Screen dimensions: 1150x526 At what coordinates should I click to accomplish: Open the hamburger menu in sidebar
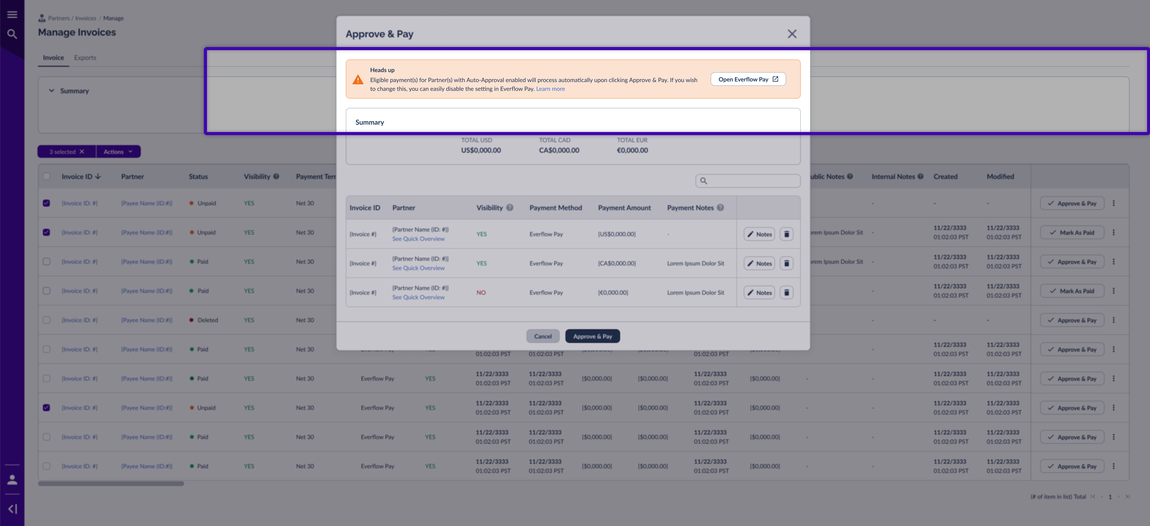pyautogui.click(x=12, y=15)
